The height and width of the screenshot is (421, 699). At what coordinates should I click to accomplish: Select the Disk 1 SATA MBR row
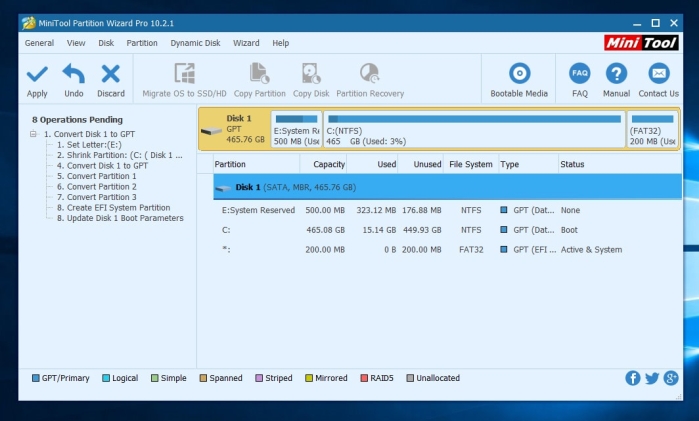coord(447,187)
